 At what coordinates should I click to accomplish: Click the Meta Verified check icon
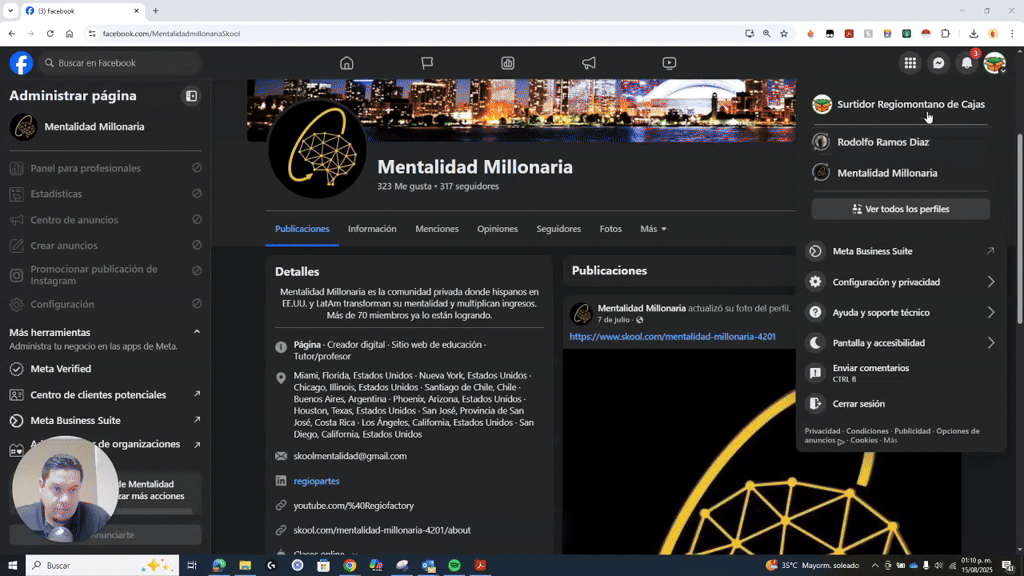(x=16, y=369)
